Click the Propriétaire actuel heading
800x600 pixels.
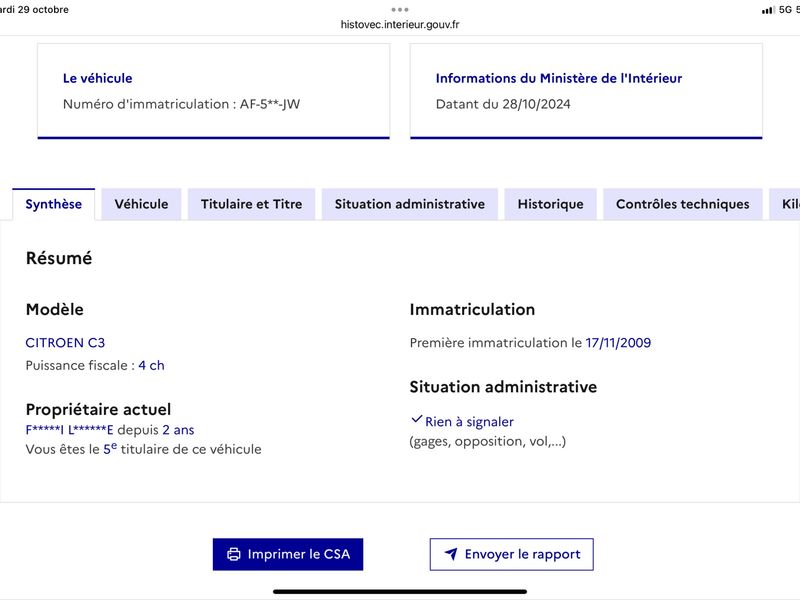[98, 410]
